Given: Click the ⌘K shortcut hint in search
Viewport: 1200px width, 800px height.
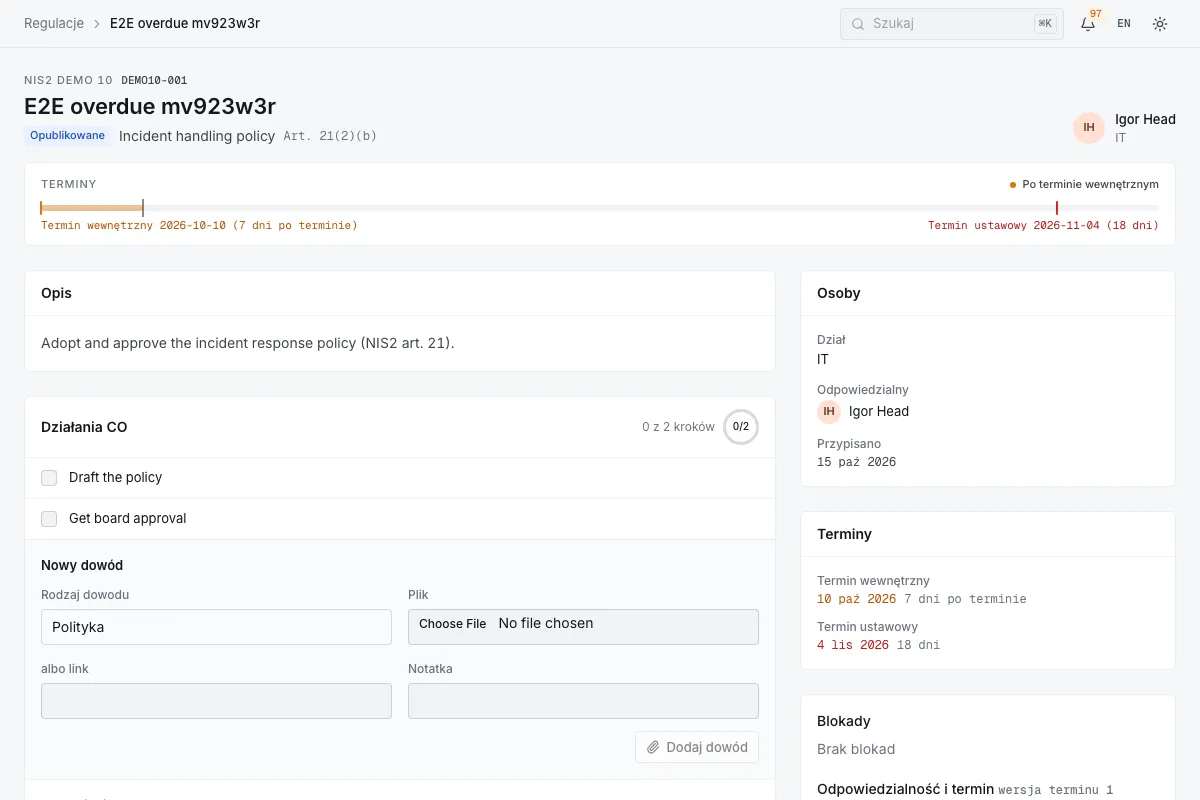Looking at the screenshot, I should coord(1045,23).
